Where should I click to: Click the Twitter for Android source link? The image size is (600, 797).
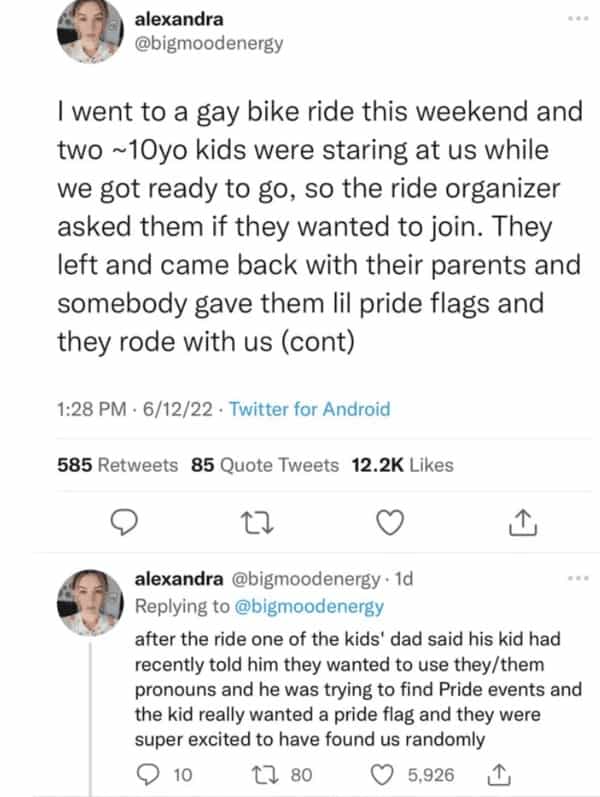(x=309, y=408)
